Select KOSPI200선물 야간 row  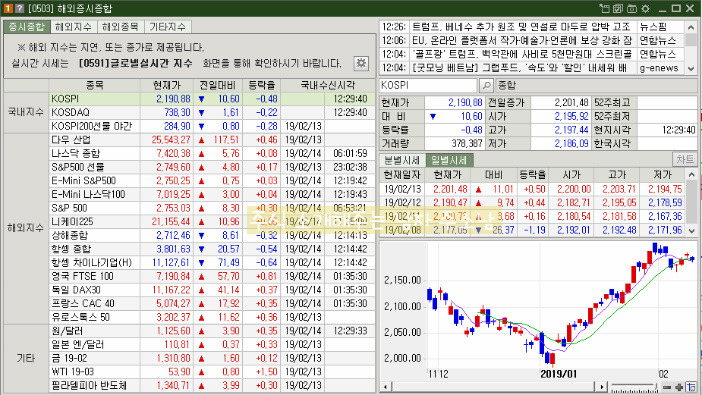click(212, 126)
